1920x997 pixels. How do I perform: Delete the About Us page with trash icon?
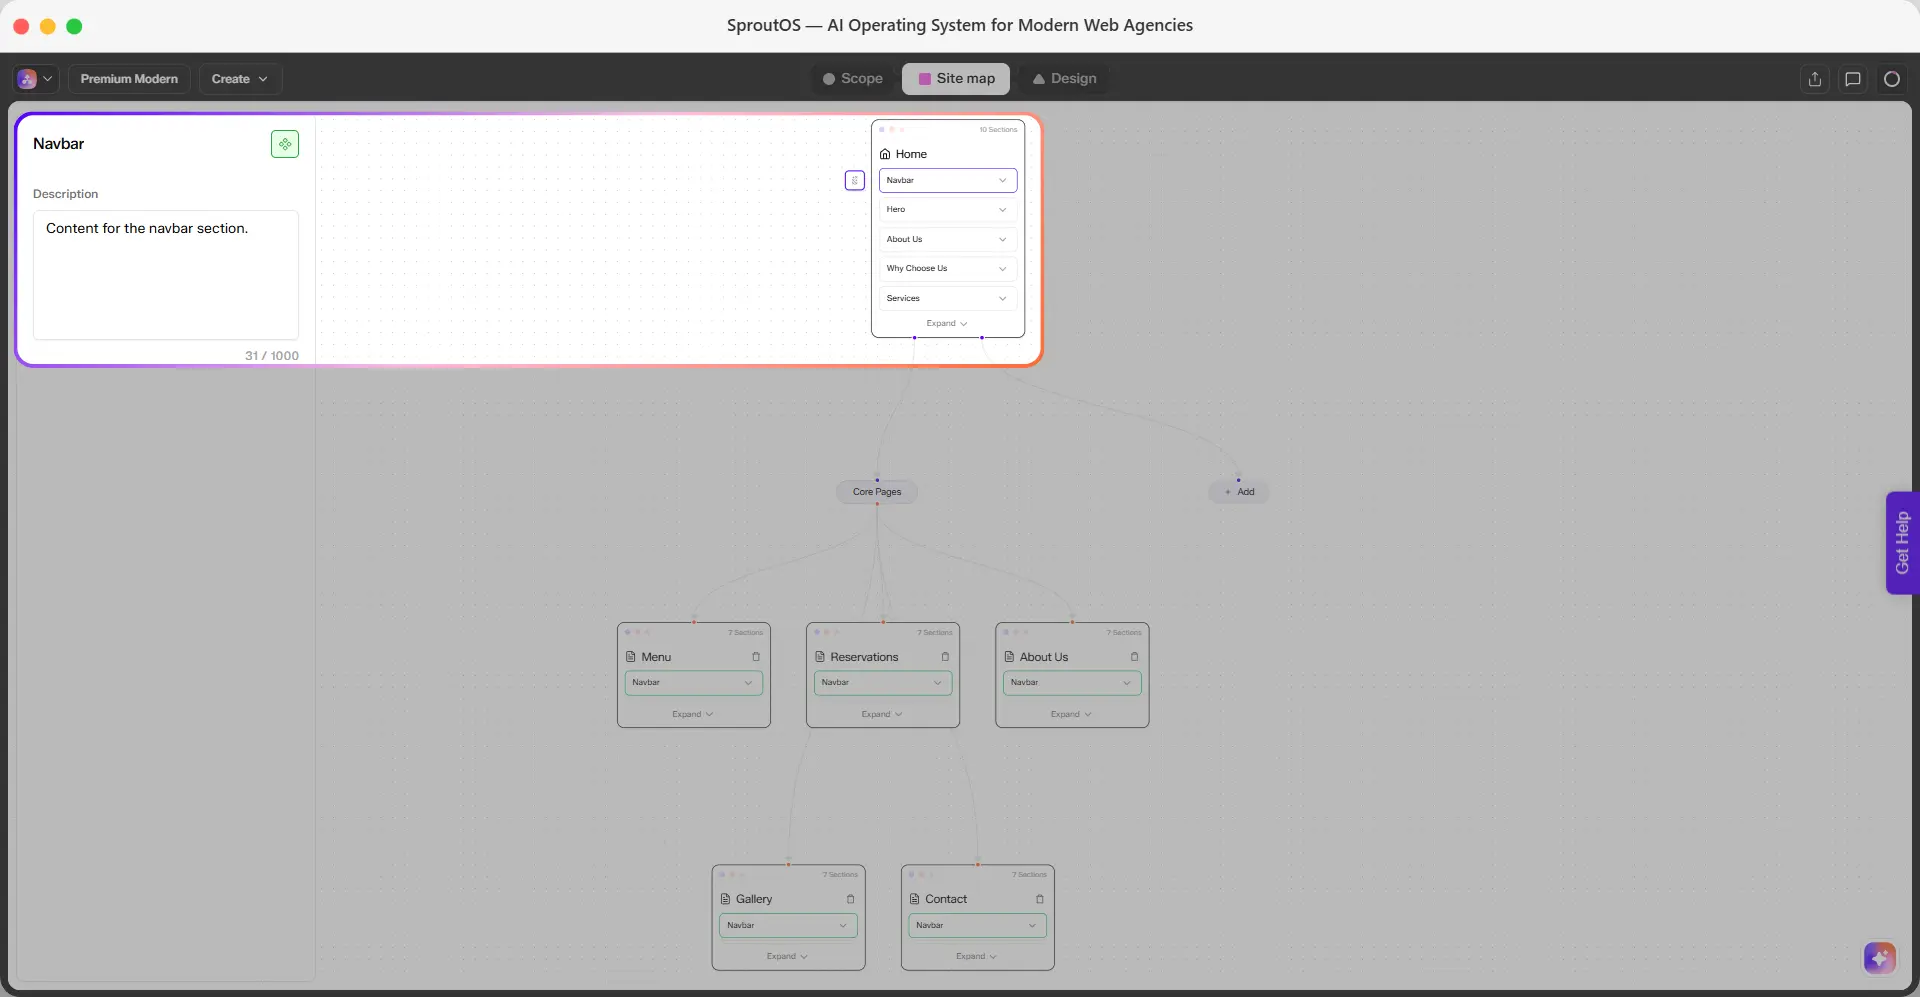[1134, 657]
